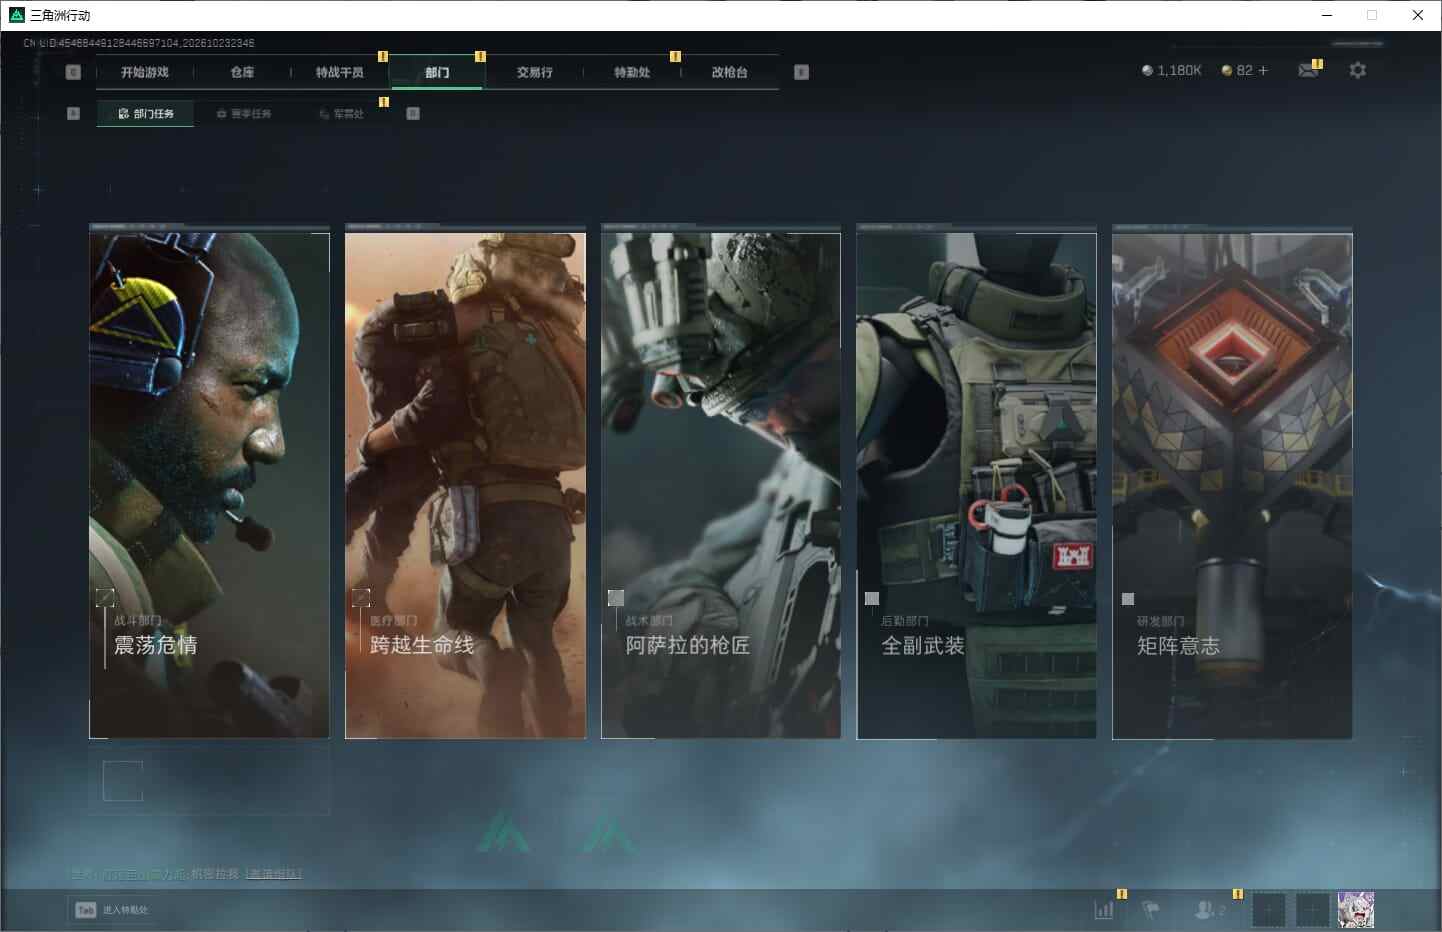Click the empty square slot below 震荡危情 card

pyautogui.click(x=123, y=781)
